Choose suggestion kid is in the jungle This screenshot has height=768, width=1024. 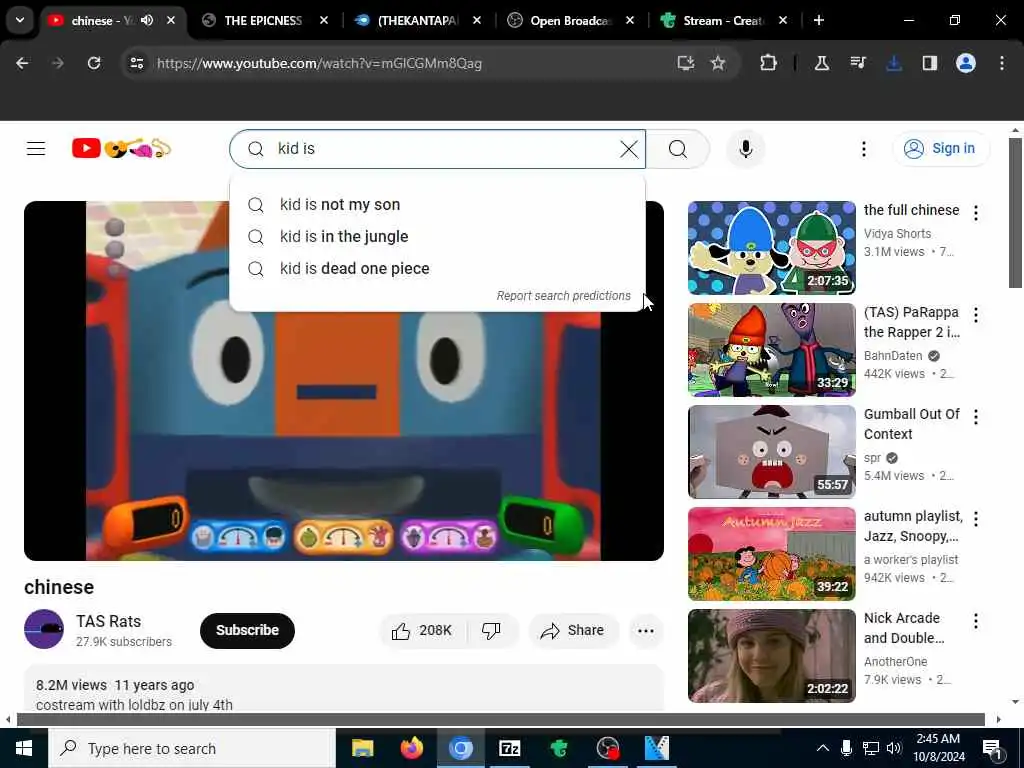tap(438, 236)
